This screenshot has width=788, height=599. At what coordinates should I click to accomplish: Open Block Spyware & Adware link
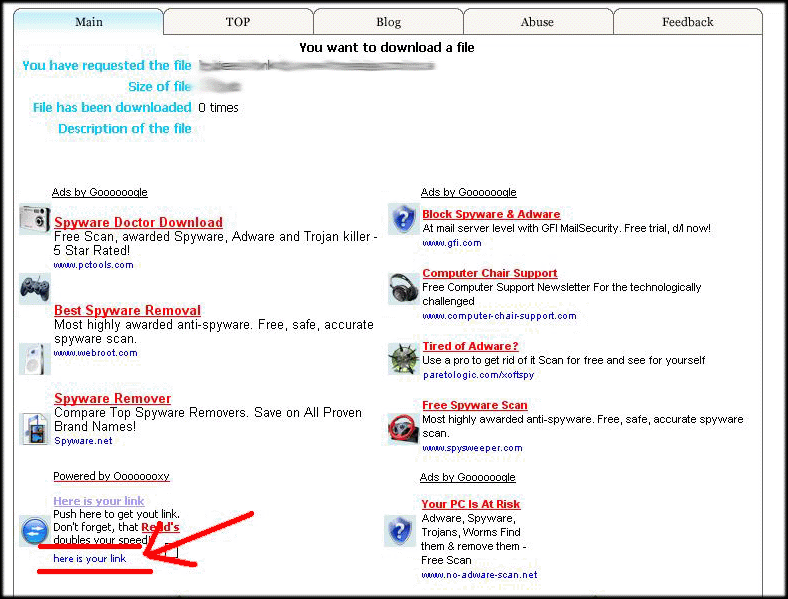pos(491,215)
